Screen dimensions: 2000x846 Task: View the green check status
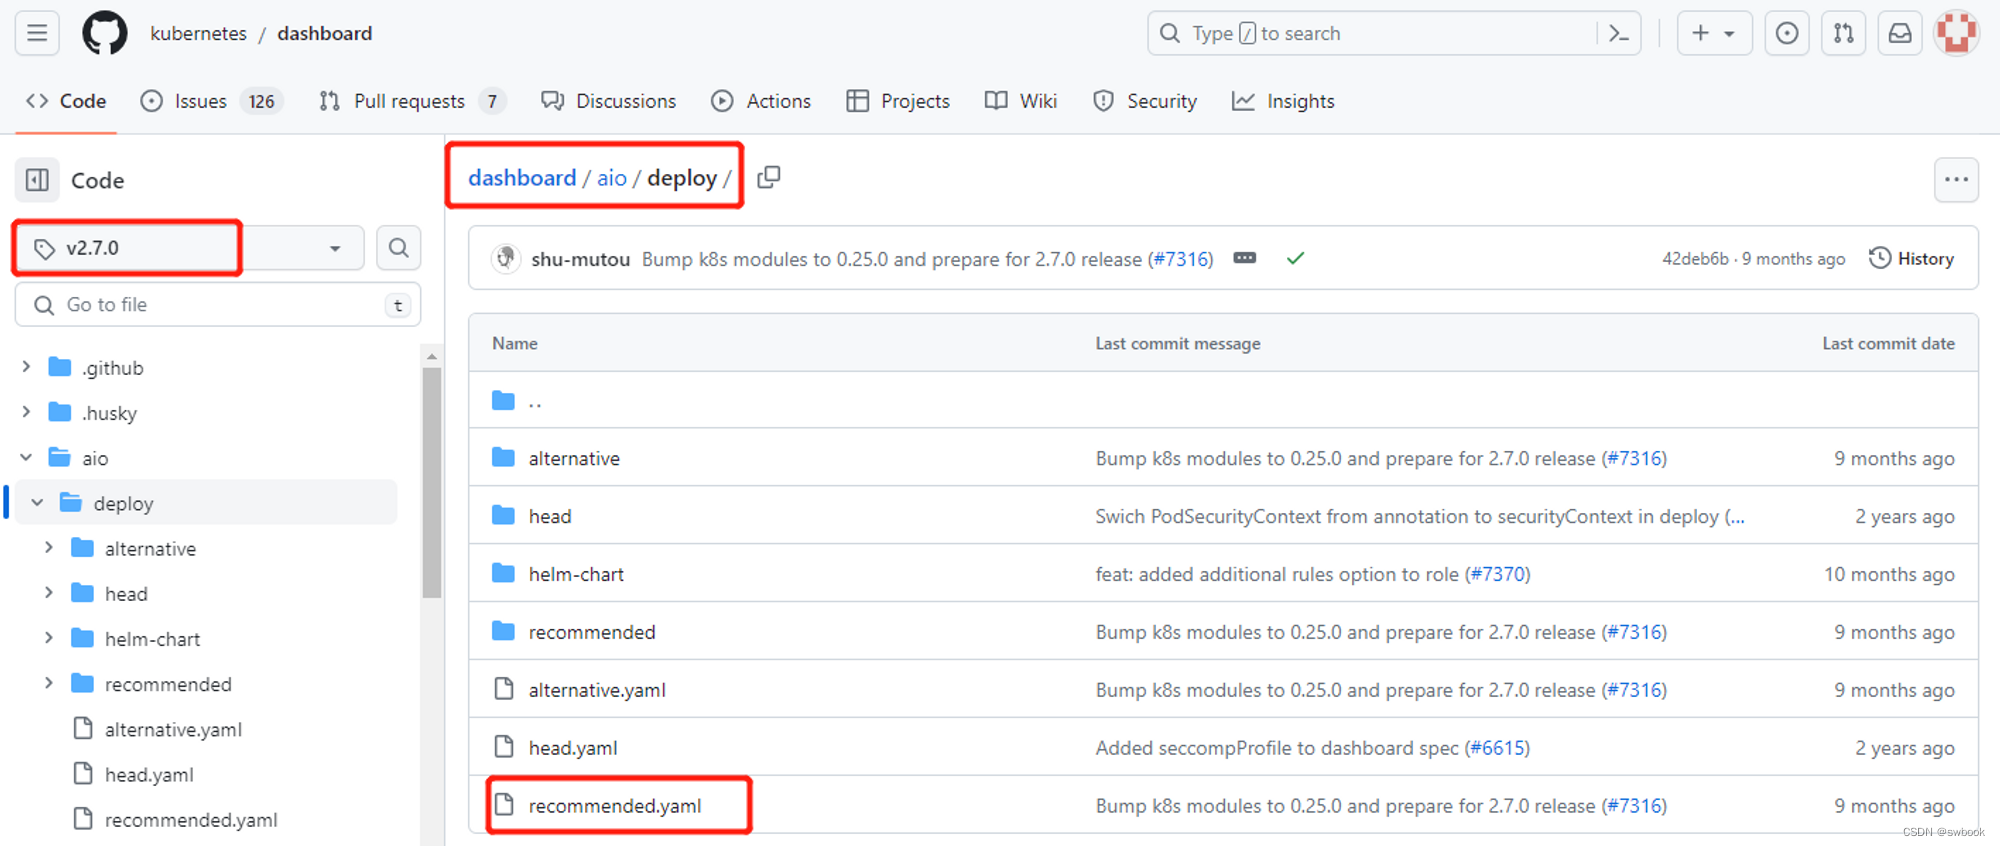pyautogui.click(x=1295, y=258)
